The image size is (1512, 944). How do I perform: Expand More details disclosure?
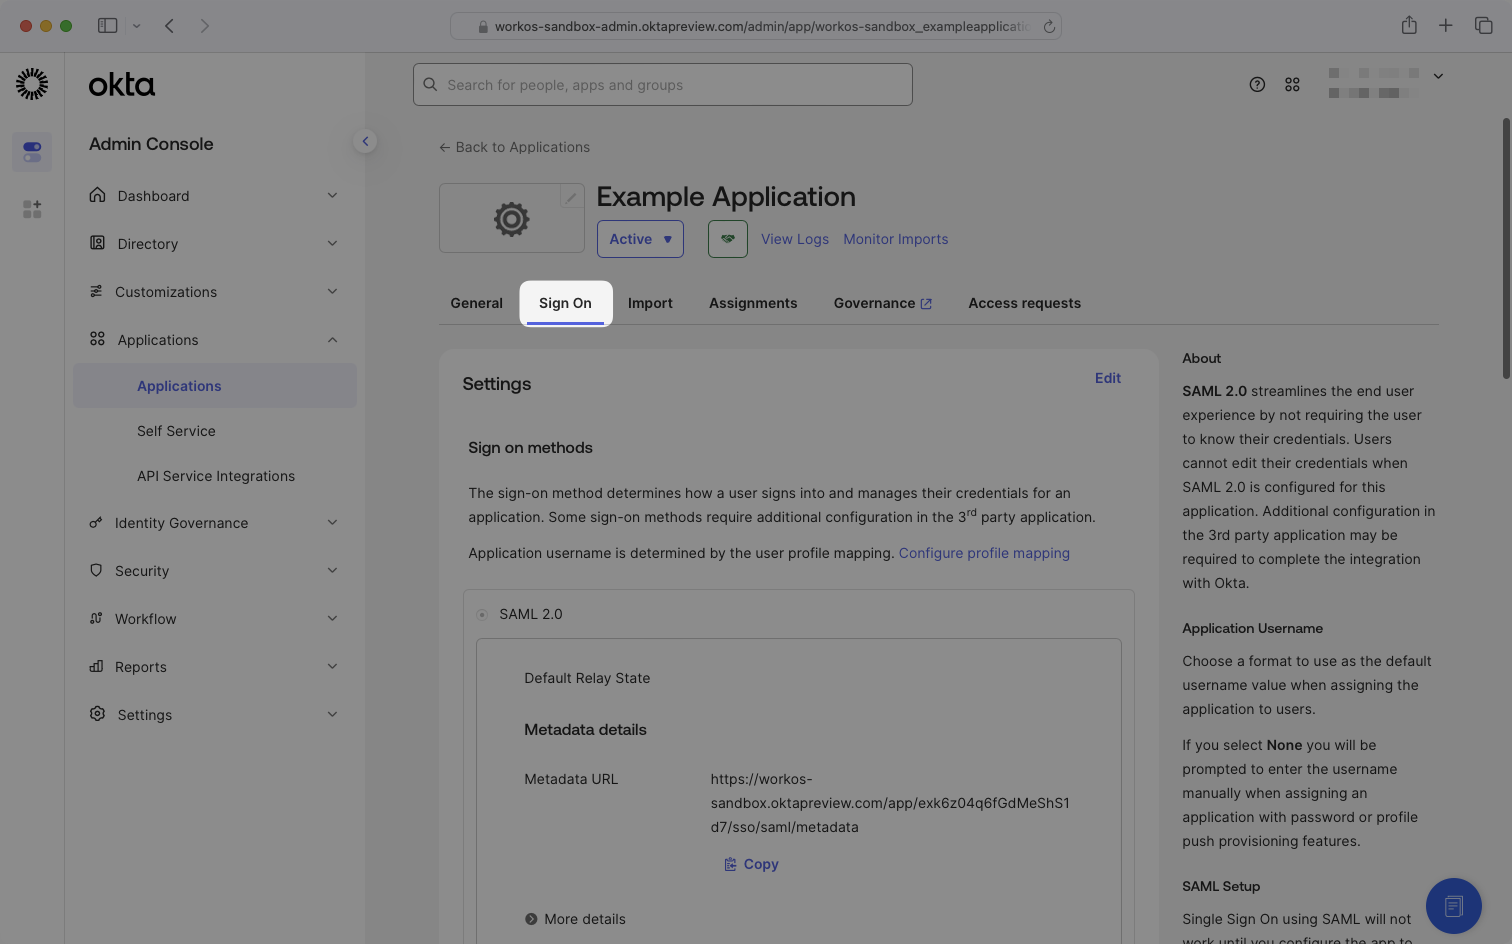point(576,919)
